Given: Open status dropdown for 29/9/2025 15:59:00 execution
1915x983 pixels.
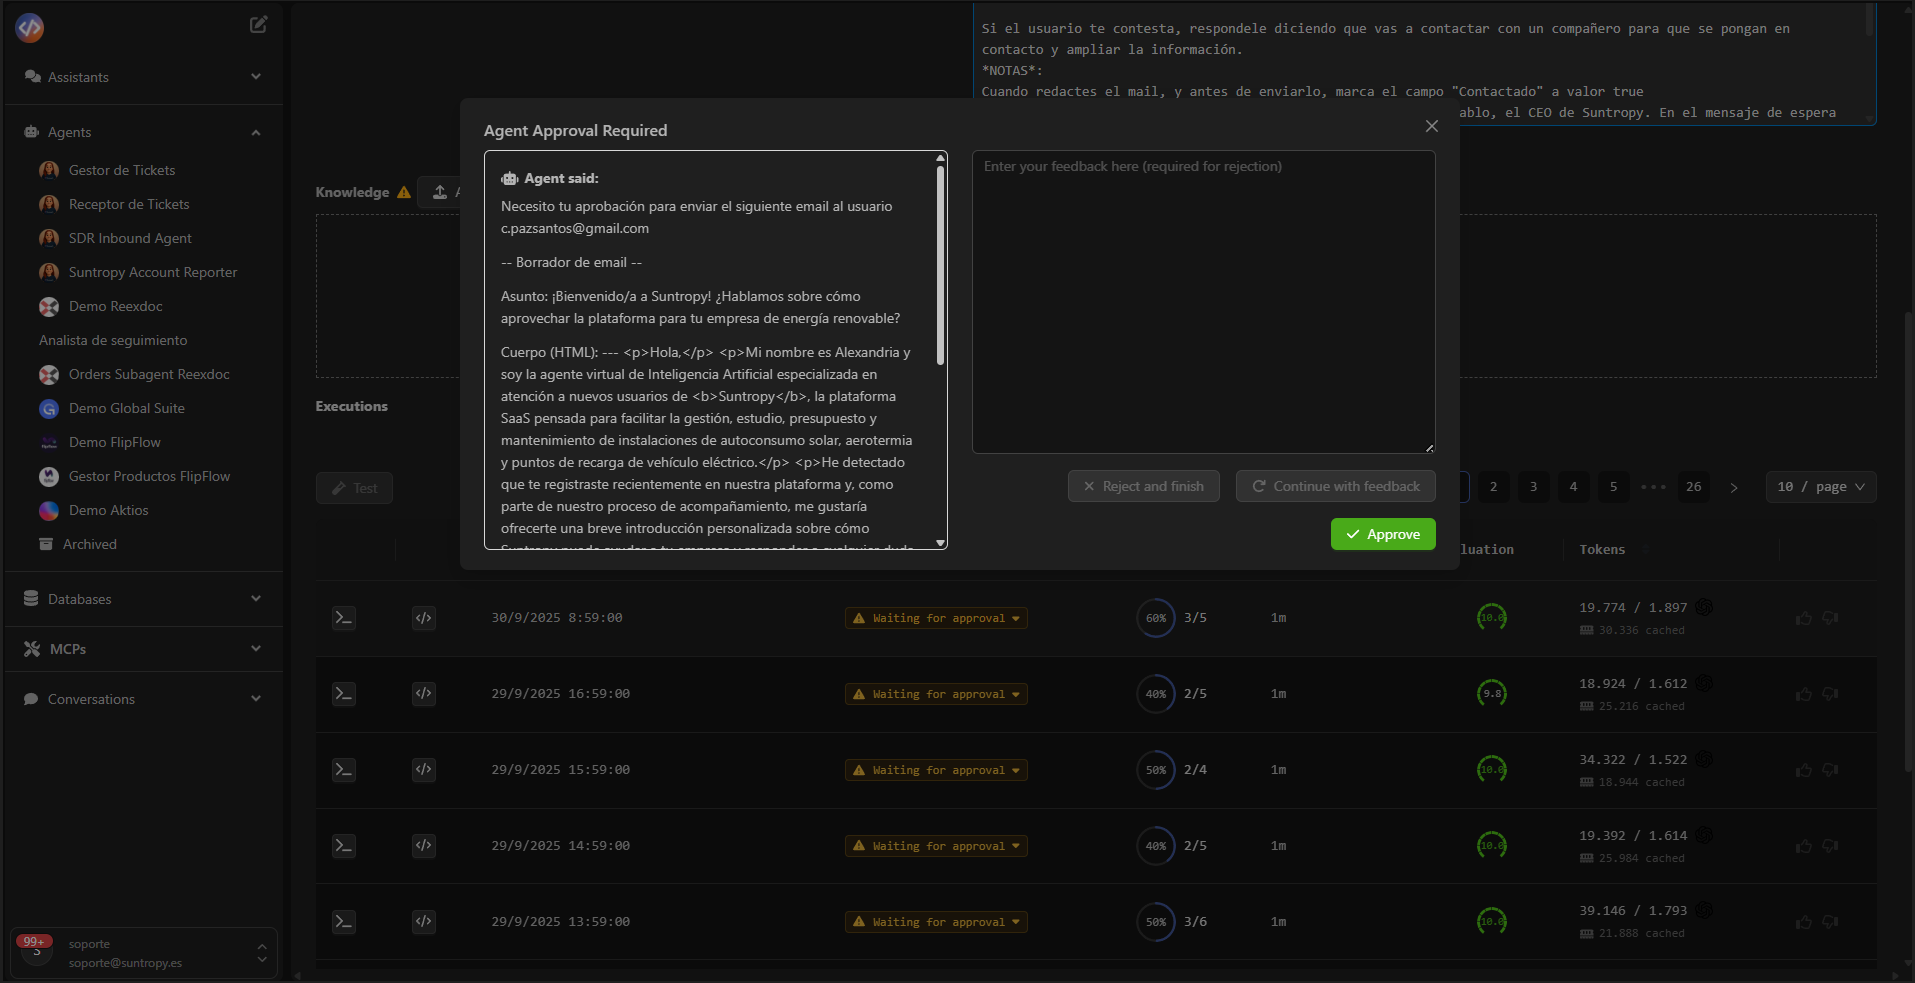Looking at the screenshot, I should (x=936, y=770).
